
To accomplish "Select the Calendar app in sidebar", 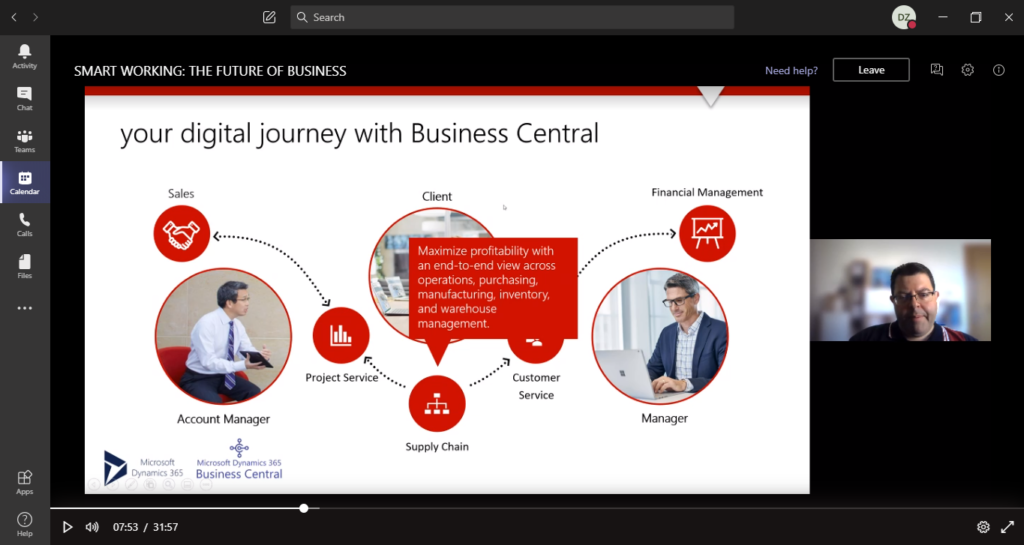I will 24,183.
